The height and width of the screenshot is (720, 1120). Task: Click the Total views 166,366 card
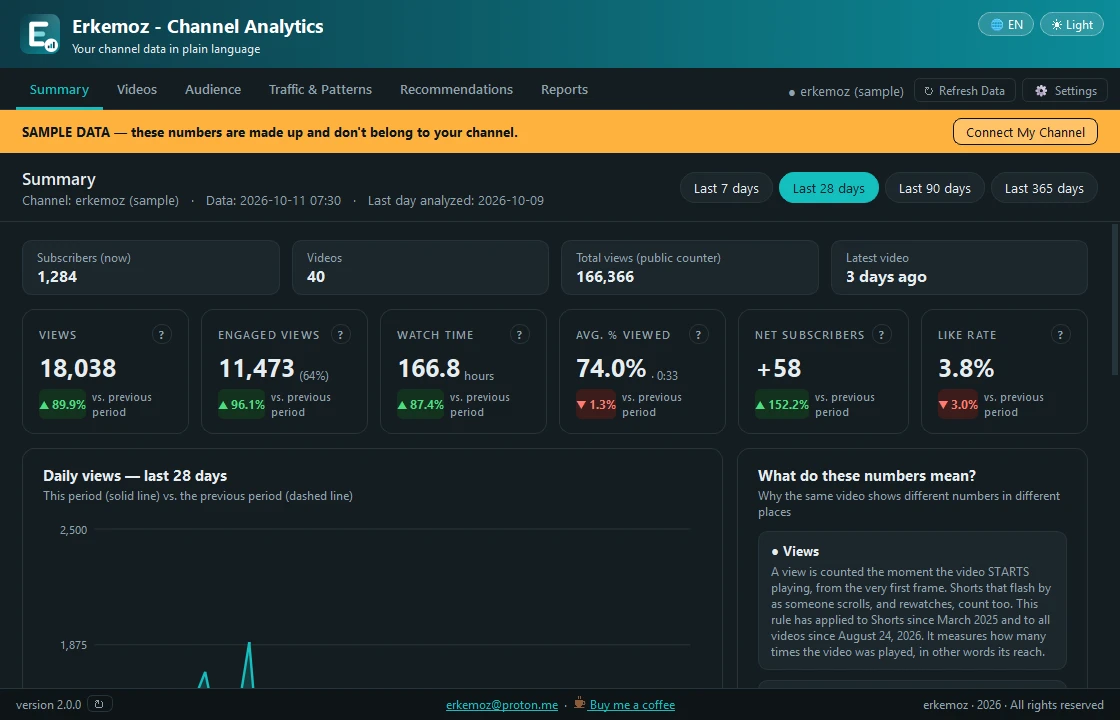[x=689, y=267]
